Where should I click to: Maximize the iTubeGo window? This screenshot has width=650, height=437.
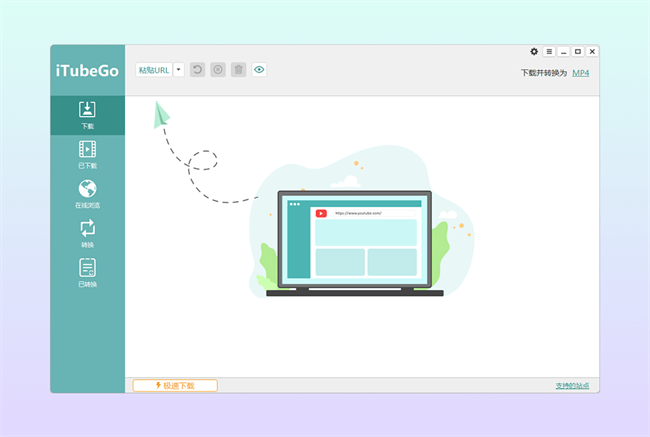[578, 51]
